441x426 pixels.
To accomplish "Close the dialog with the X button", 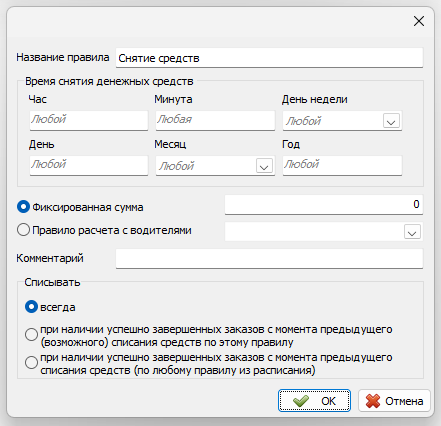I will (x=419, y=21).
